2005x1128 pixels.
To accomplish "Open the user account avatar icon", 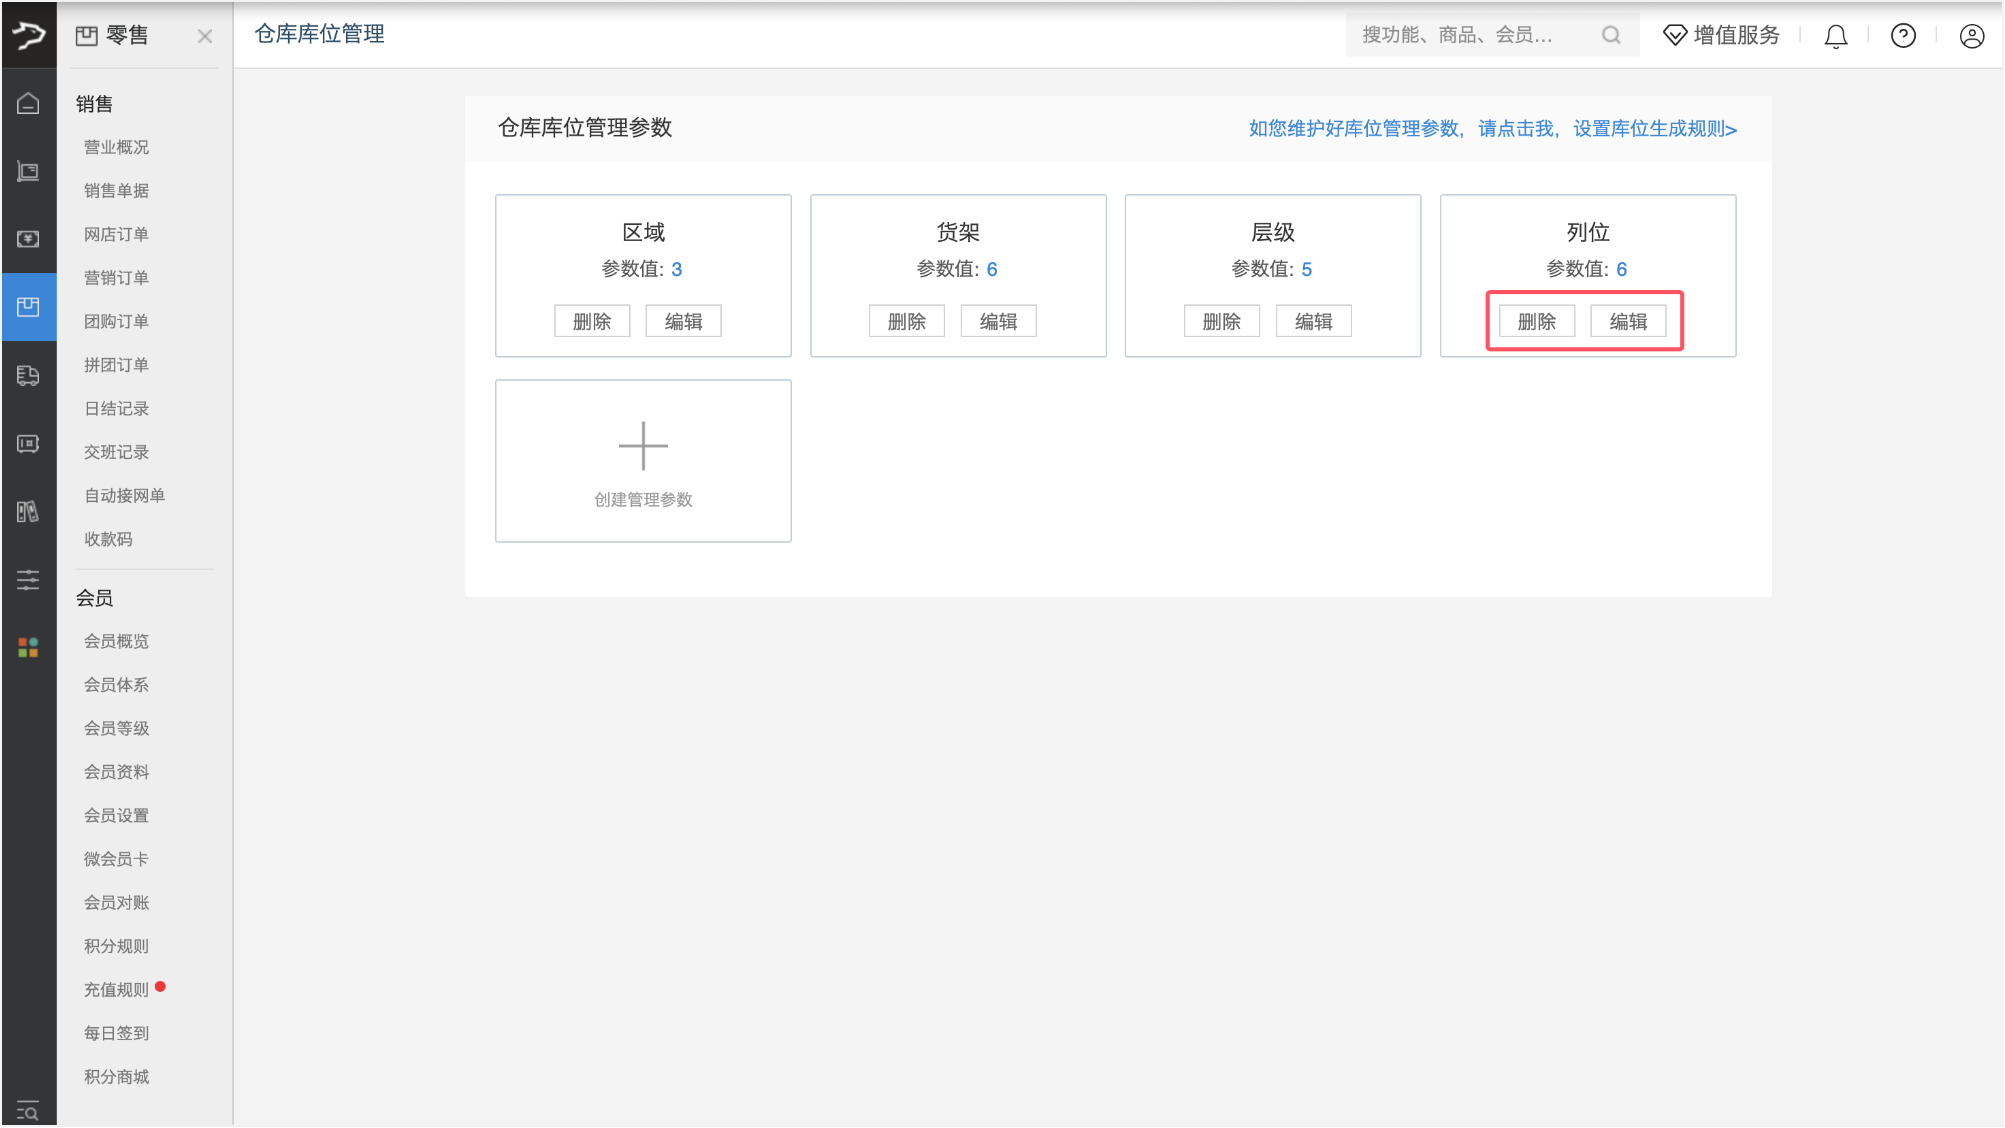I will pos(1971,35).
